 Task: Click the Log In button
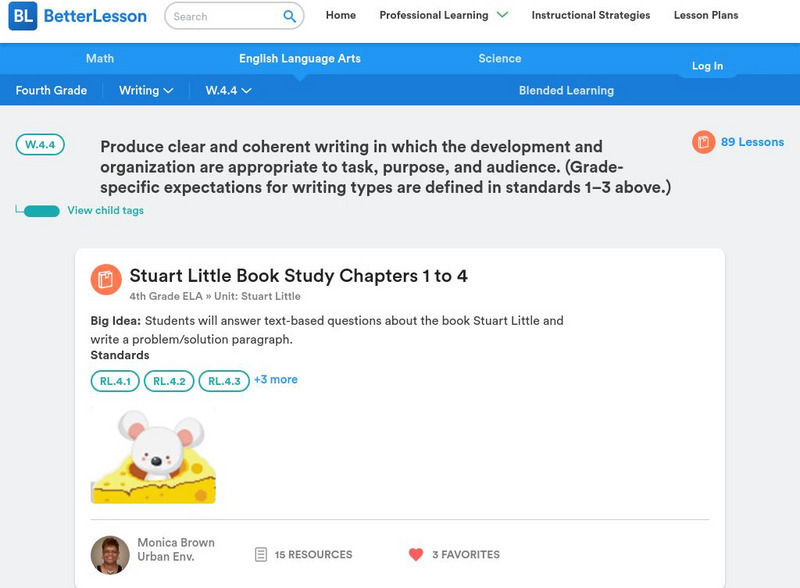point(707,66)
